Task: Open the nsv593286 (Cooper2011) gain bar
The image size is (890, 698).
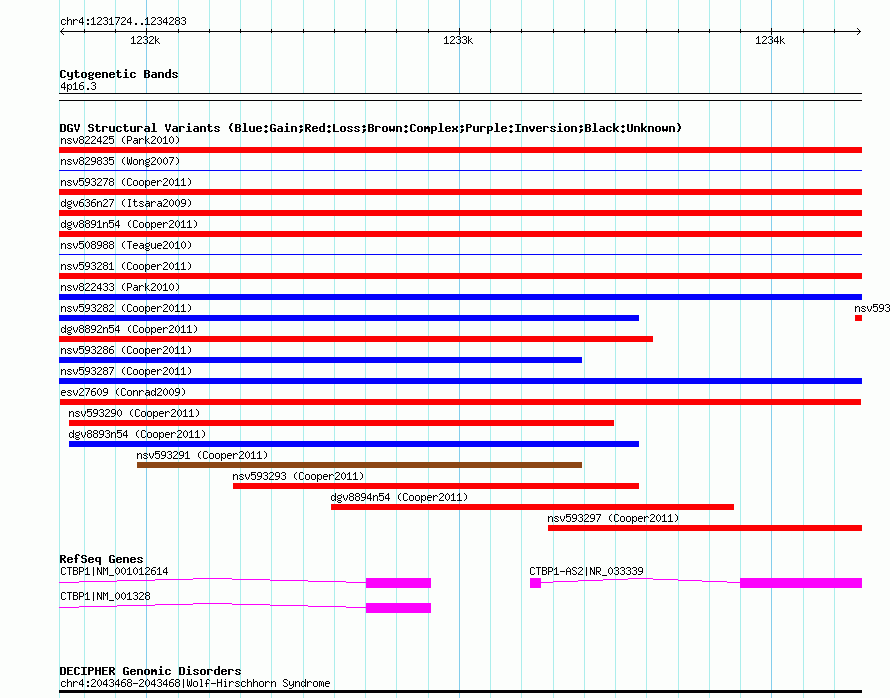Action: (321, 360)
